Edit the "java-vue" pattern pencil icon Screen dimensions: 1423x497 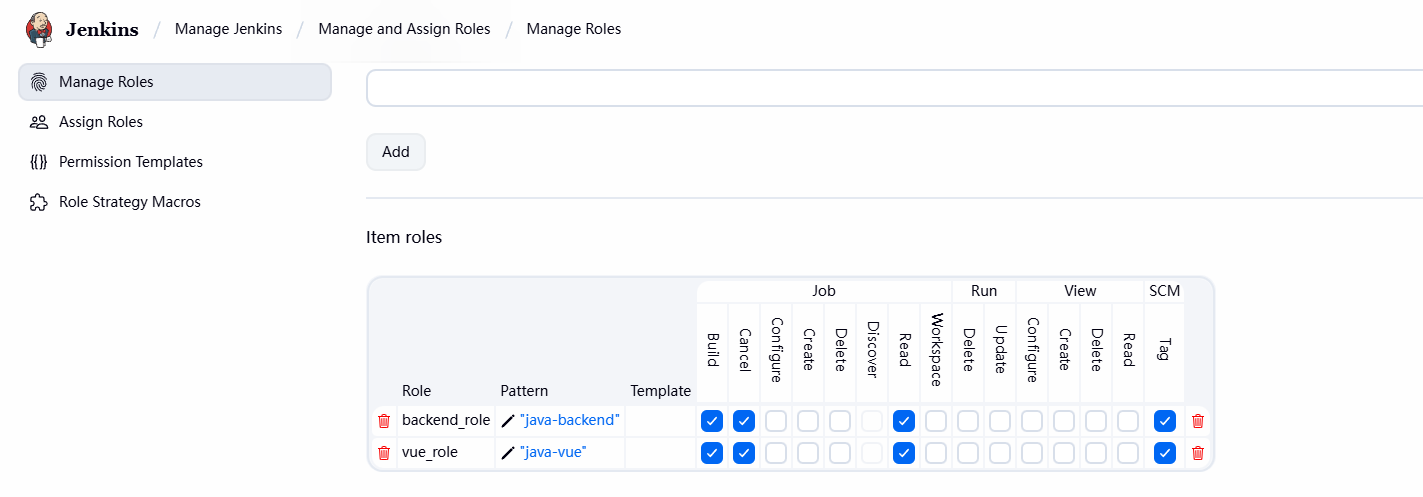click(508, 453)
